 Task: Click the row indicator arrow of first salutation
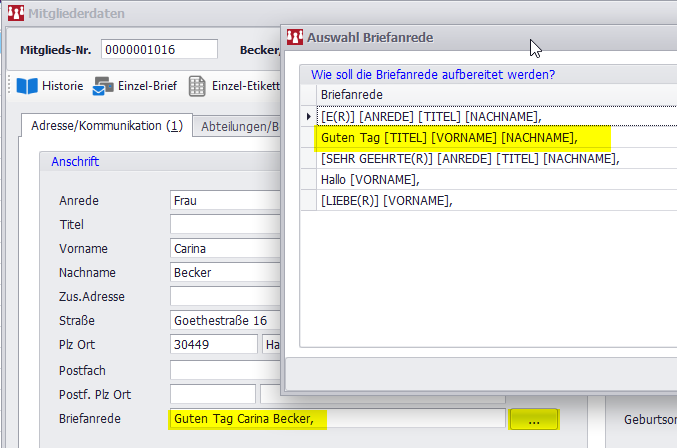308,116
